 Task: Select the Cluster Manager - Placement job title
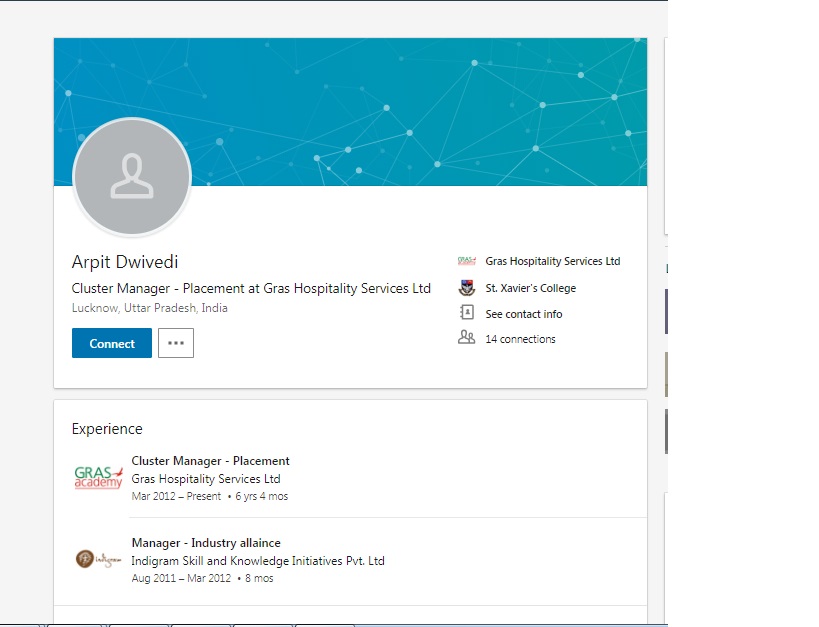tap(210, 461)
